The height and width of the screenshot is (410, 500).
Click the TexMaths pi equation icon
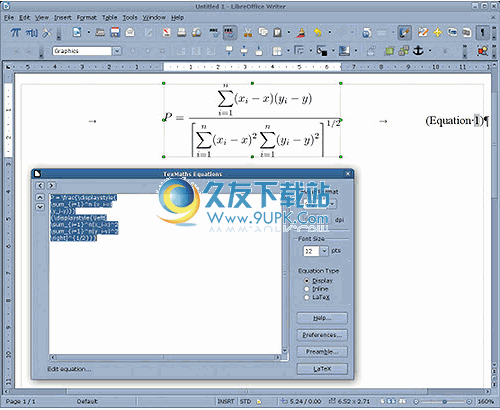[15, 32]
